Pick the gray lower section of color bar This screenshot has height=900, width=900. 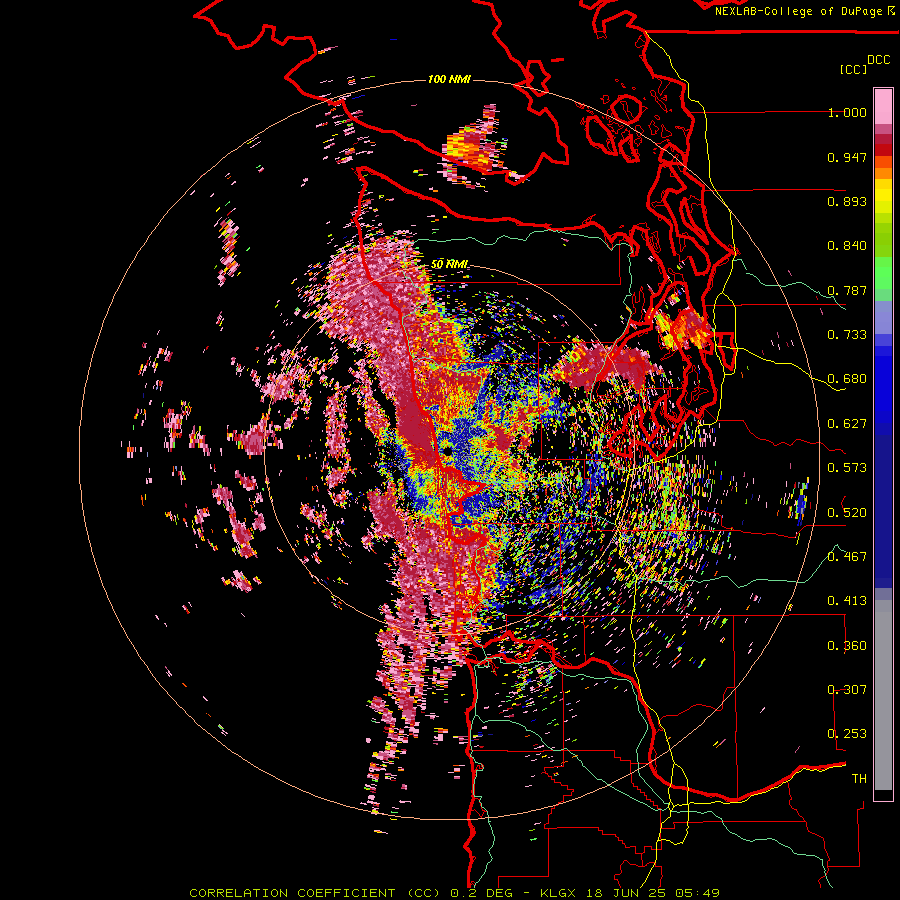883,695
